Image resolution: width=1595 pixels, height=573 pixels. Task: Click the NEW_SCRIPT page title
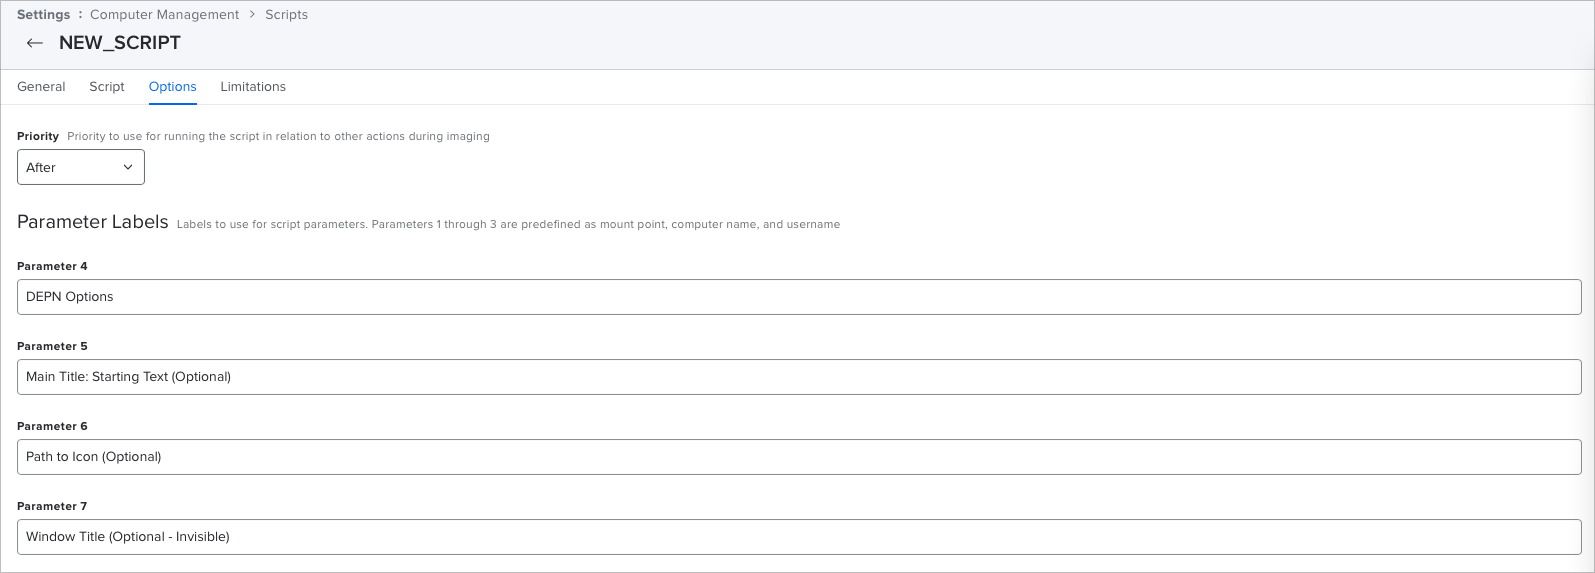(x=120, y=43)
